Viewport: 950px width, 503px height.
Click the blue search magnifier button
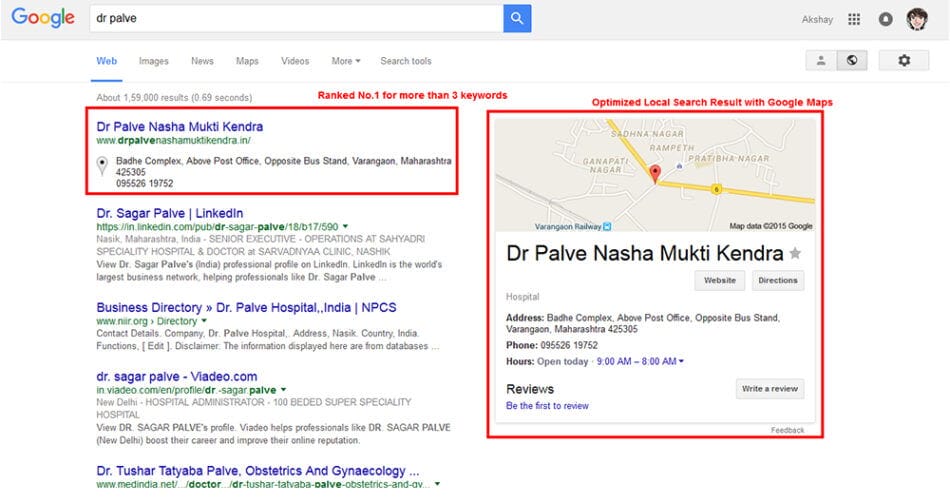click(517, 18)
